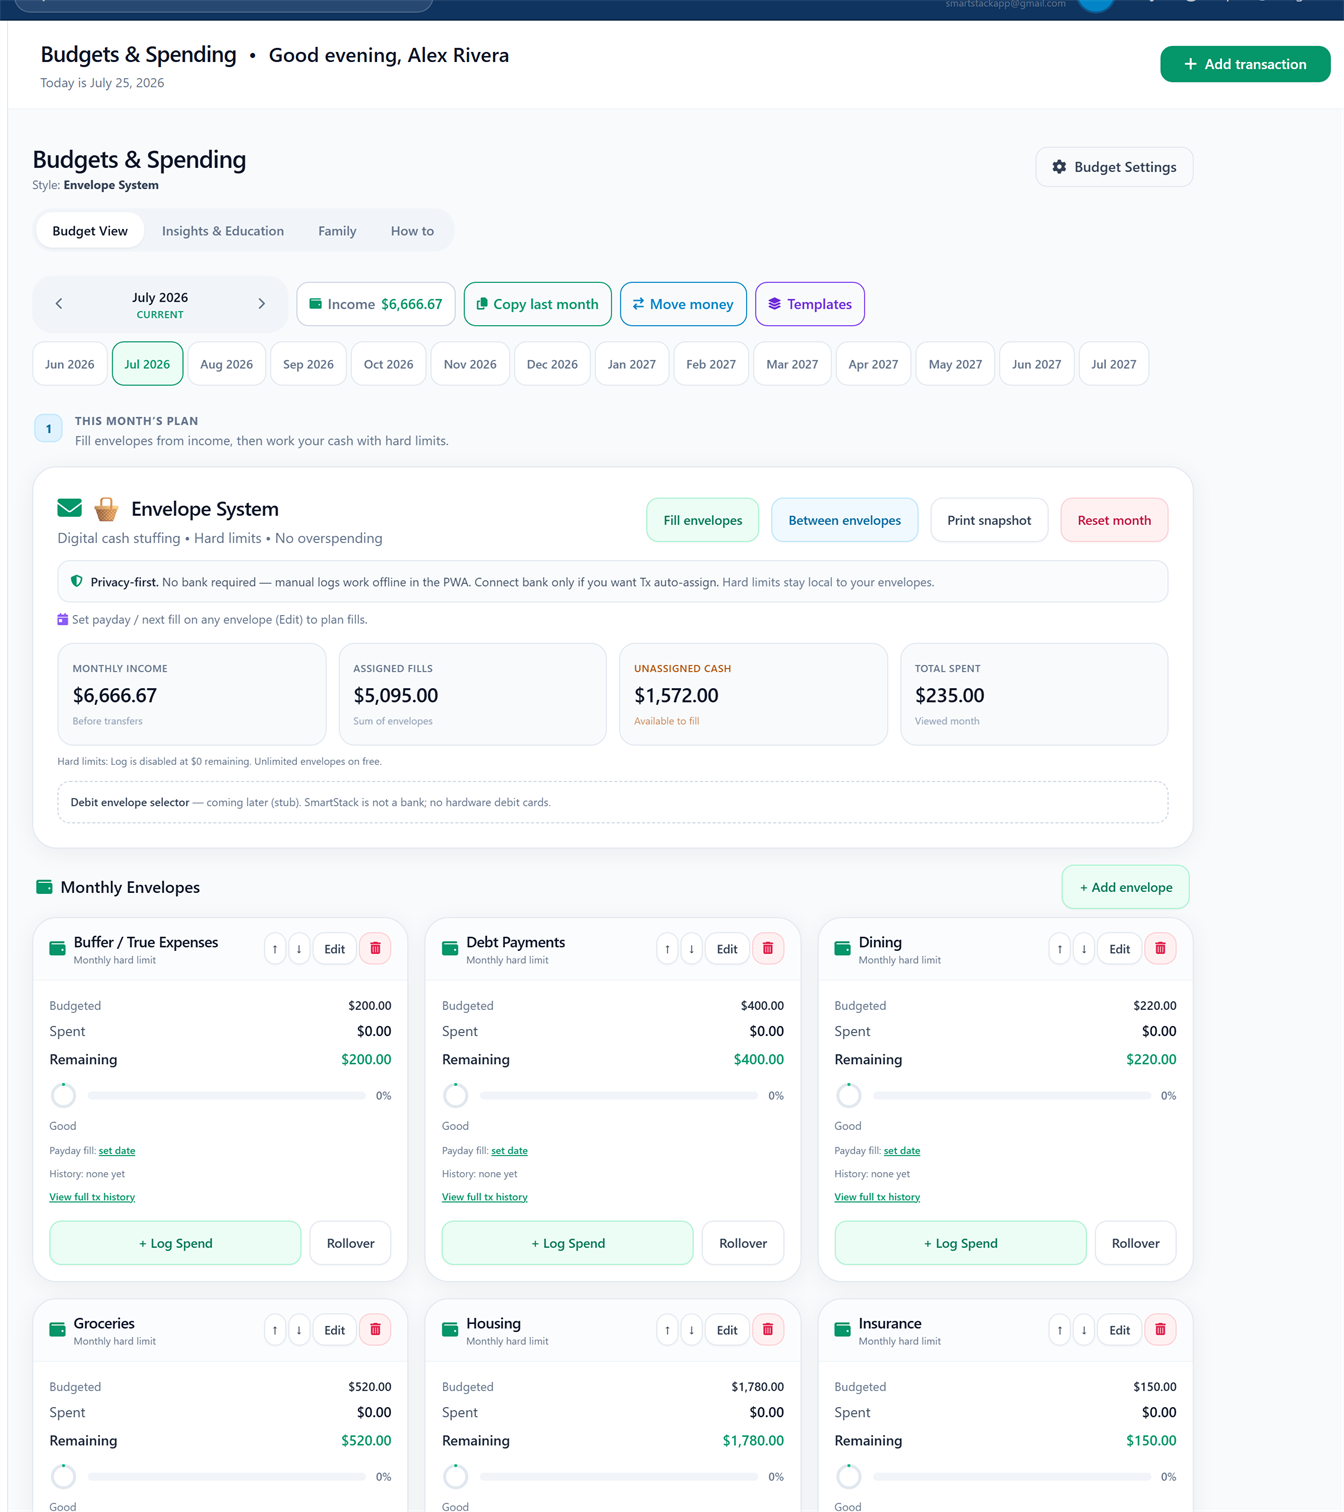Image resolution: width=1344 pixels, height=1512 pixels.
Task: Select May 2027 month chip
Action: click(x=955, y=364)
